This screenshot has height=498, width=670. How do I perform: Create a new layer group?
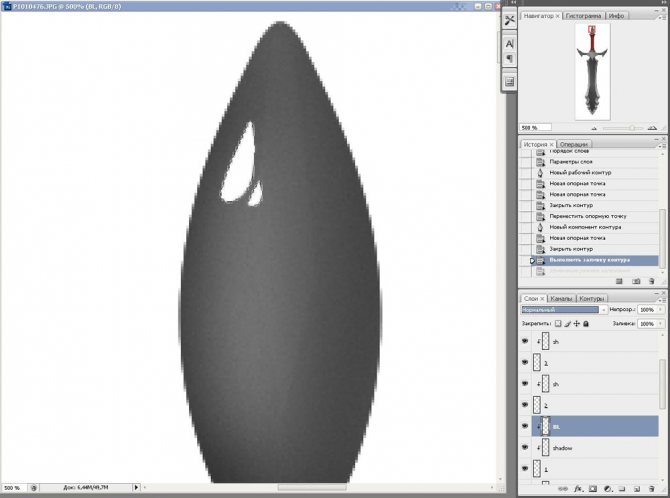pyautogui.click(x=622, y=489)
